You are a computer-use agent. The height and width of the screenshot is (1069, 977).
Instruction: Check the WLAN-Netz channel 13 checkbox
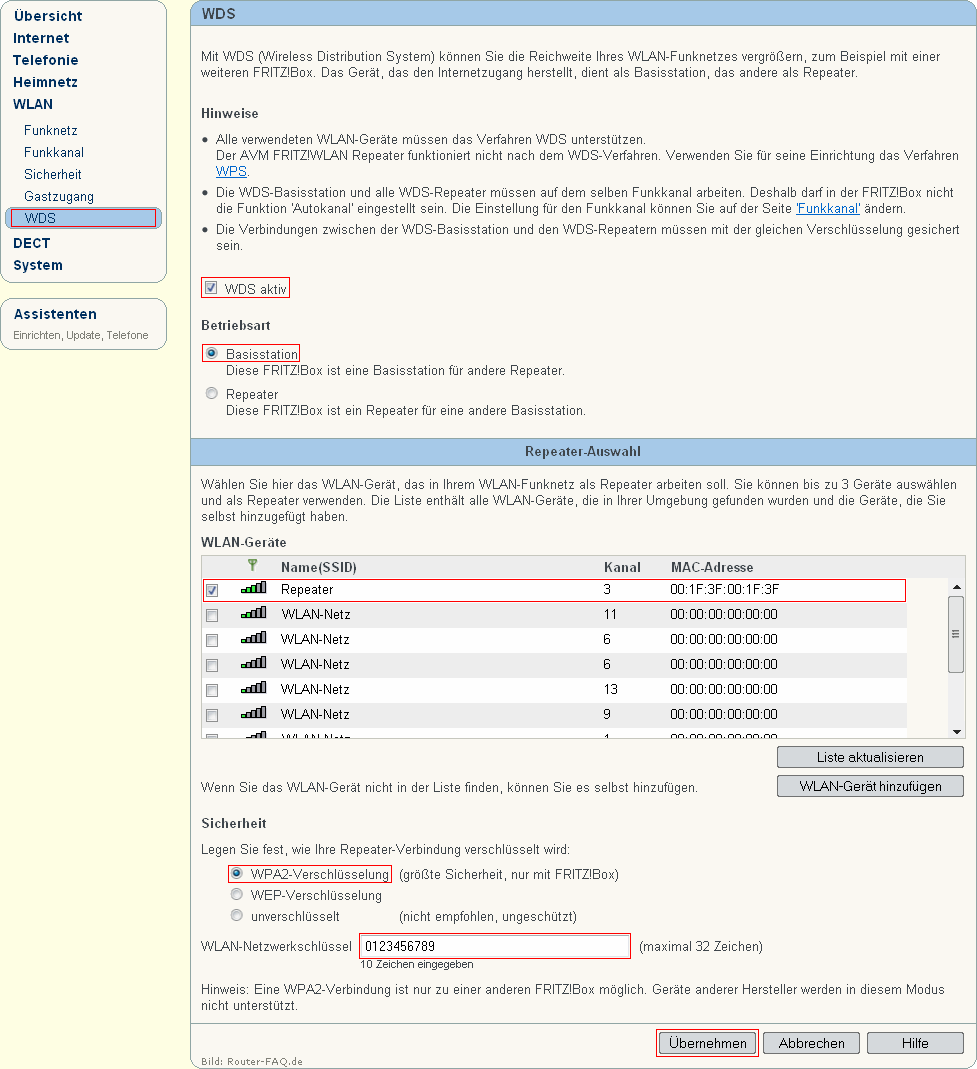point(212,691)
